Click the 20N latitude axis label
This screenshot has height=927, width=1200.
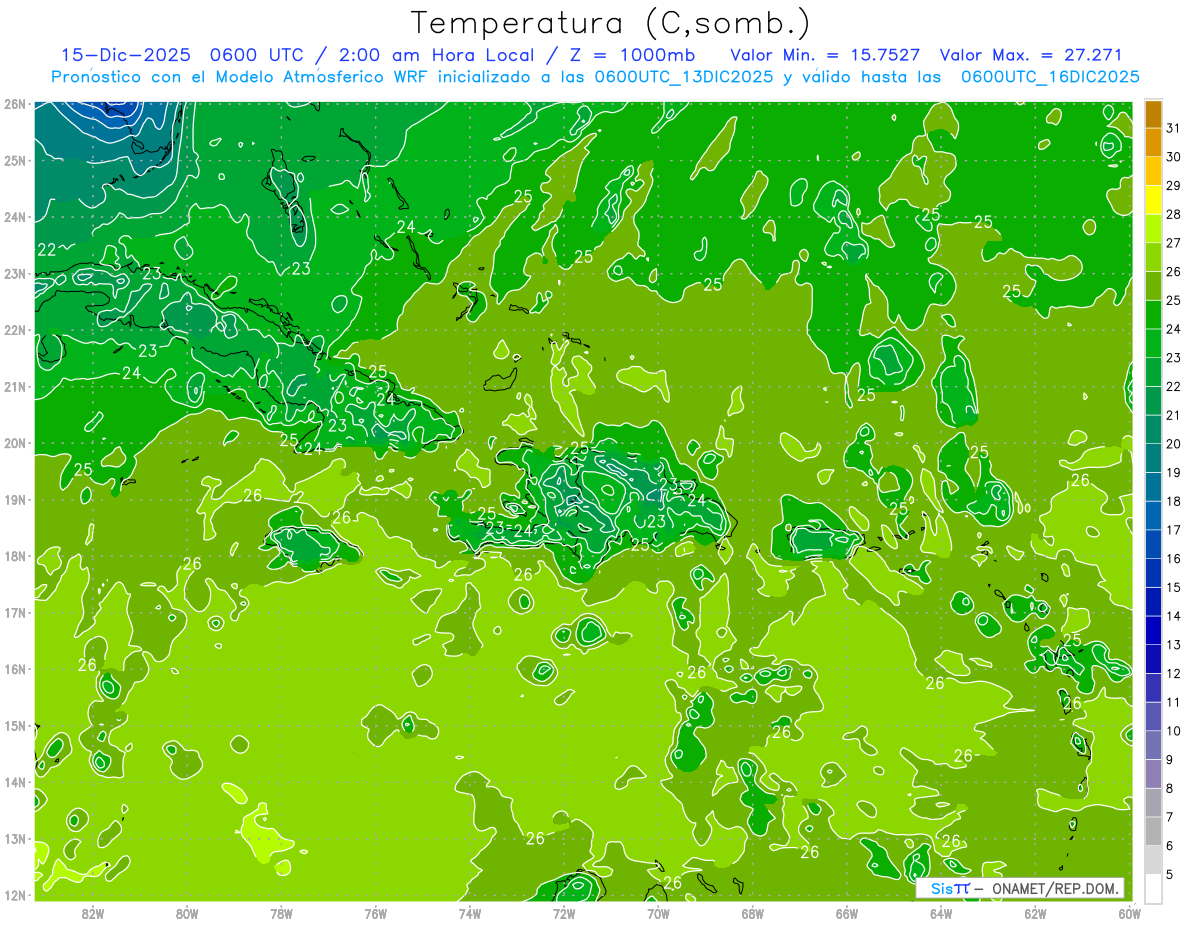coord(15,443)
